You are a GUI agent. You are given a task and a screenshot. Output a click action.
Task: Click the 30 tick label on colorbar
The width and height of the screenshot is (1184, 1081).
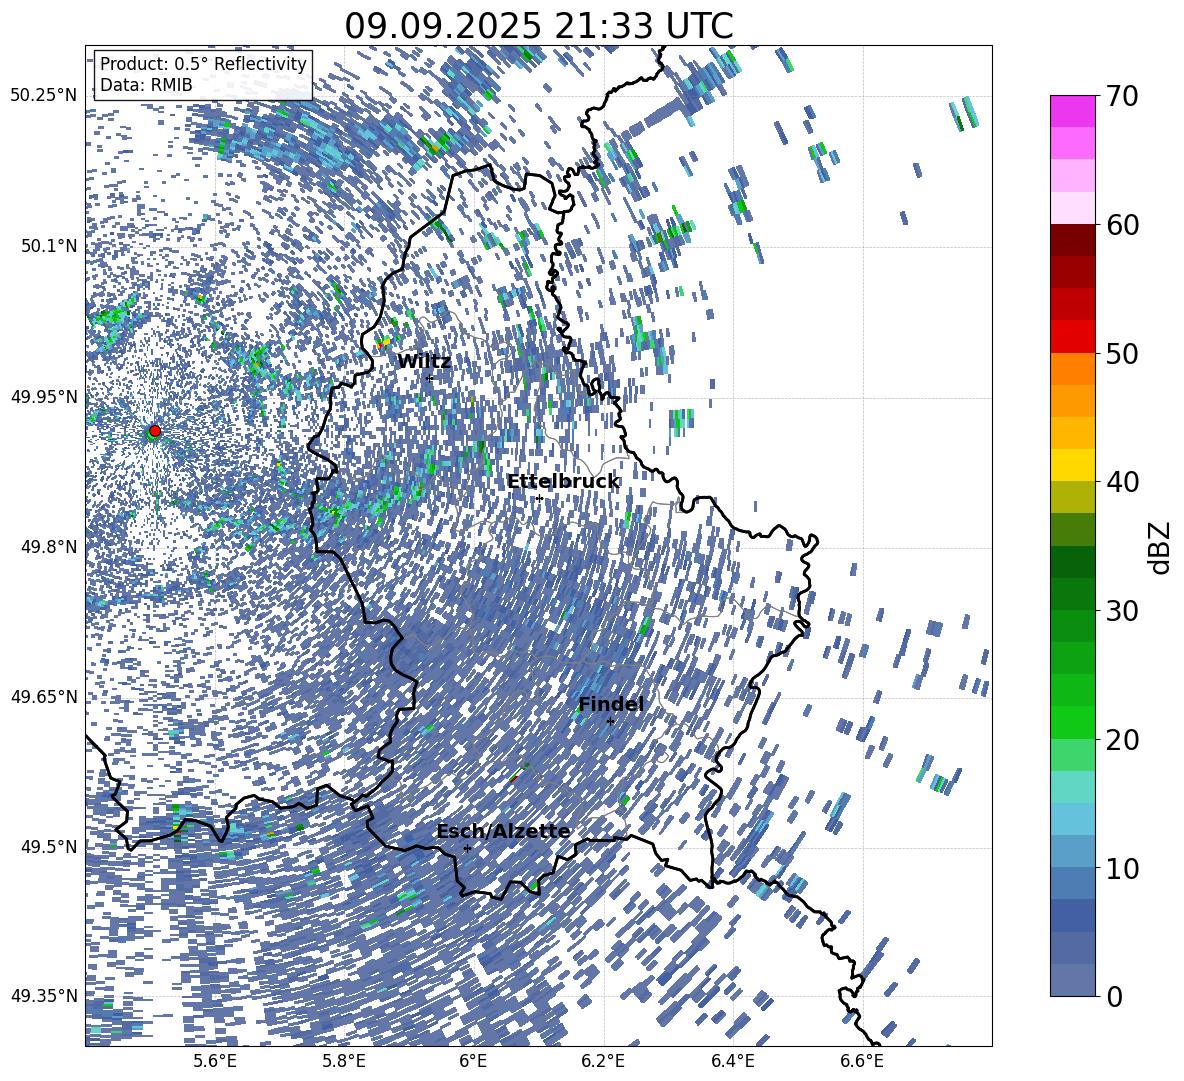1122,610
